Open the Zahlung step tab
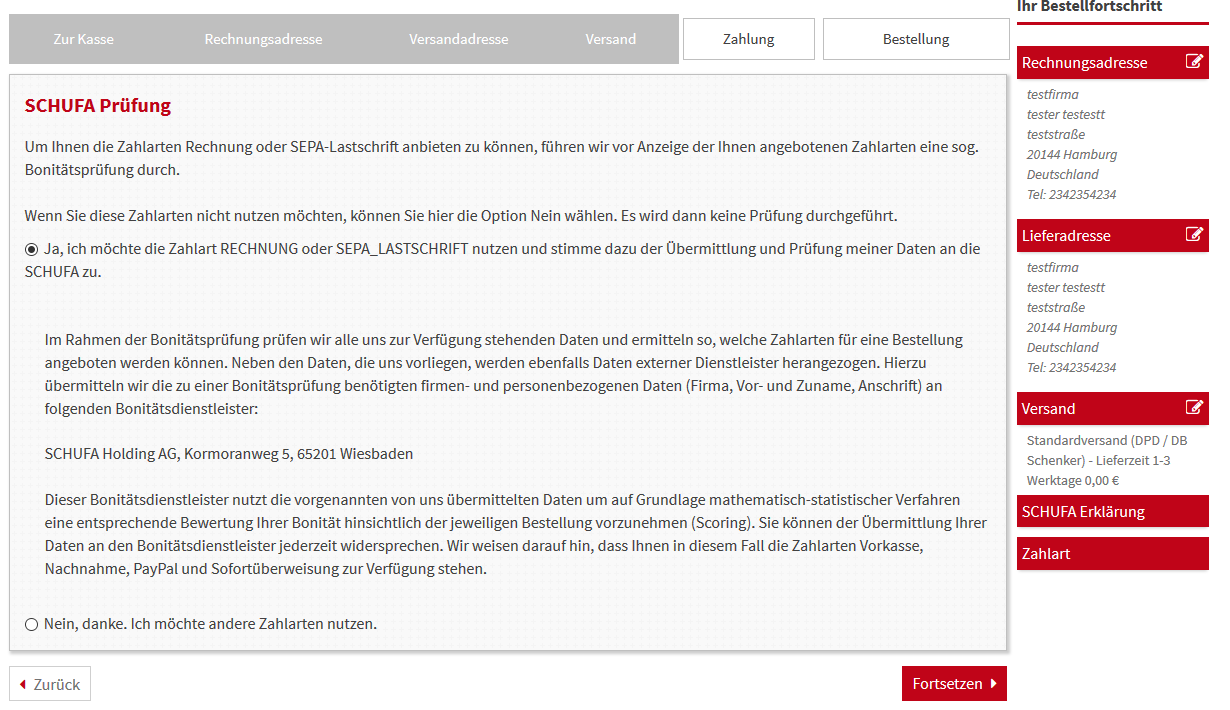1230x710 pixels. pyautogui.click(x=749, y=39)
